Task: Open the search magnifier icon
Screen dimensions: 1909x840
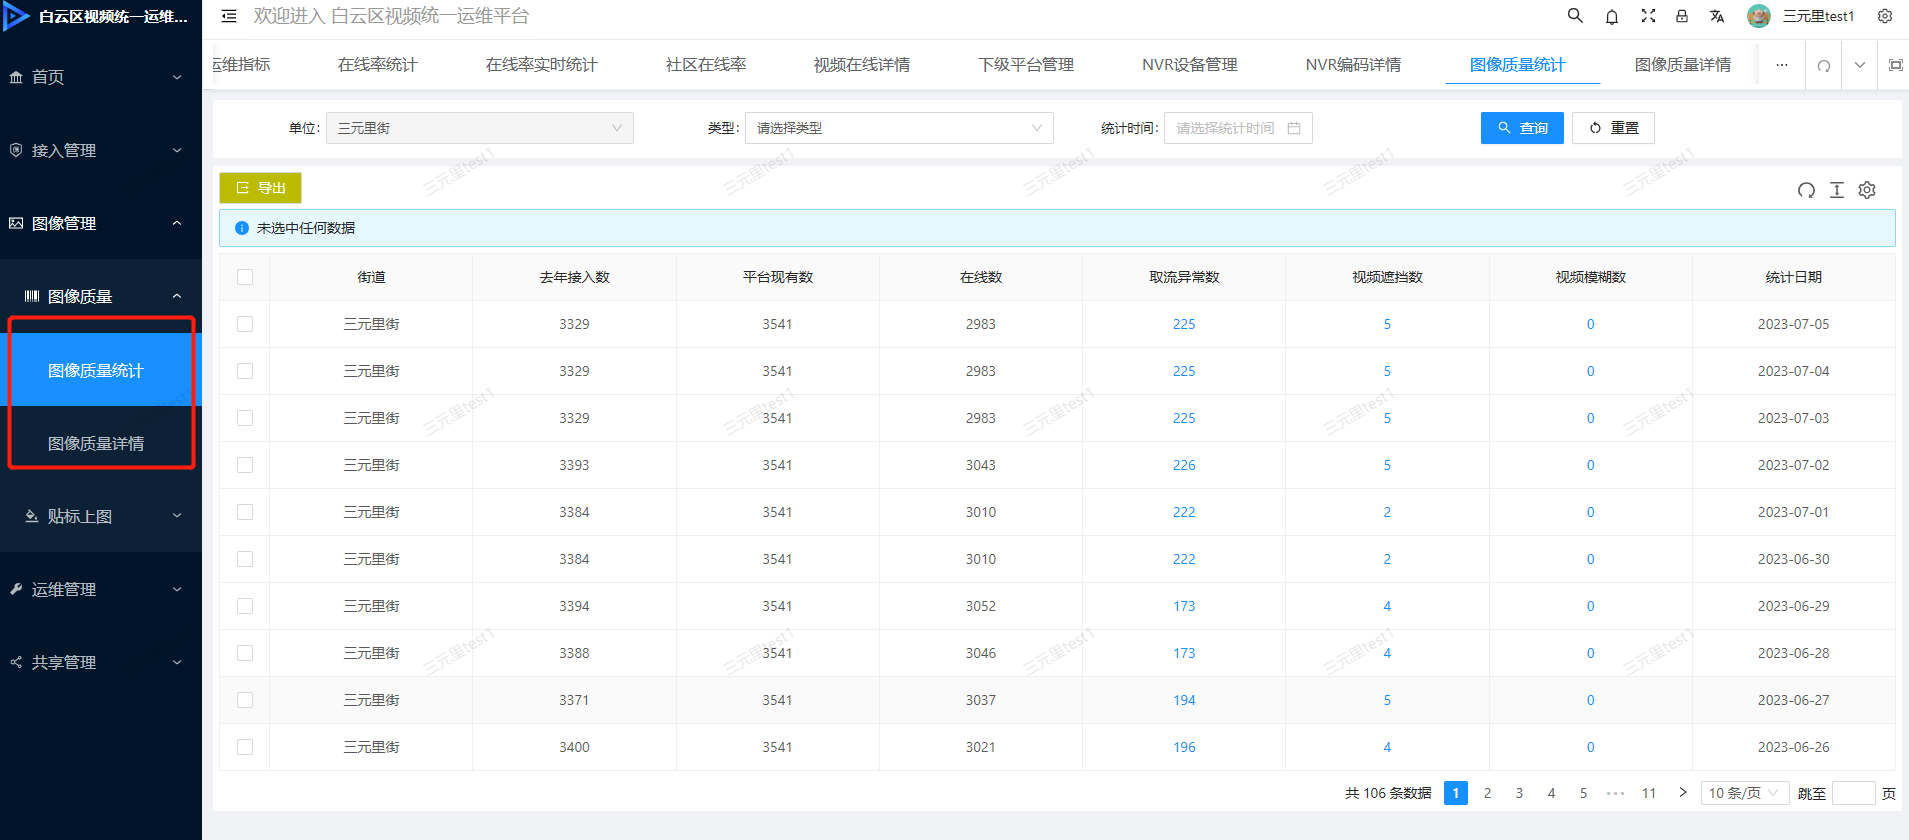Action: (x=1575, y=16)
